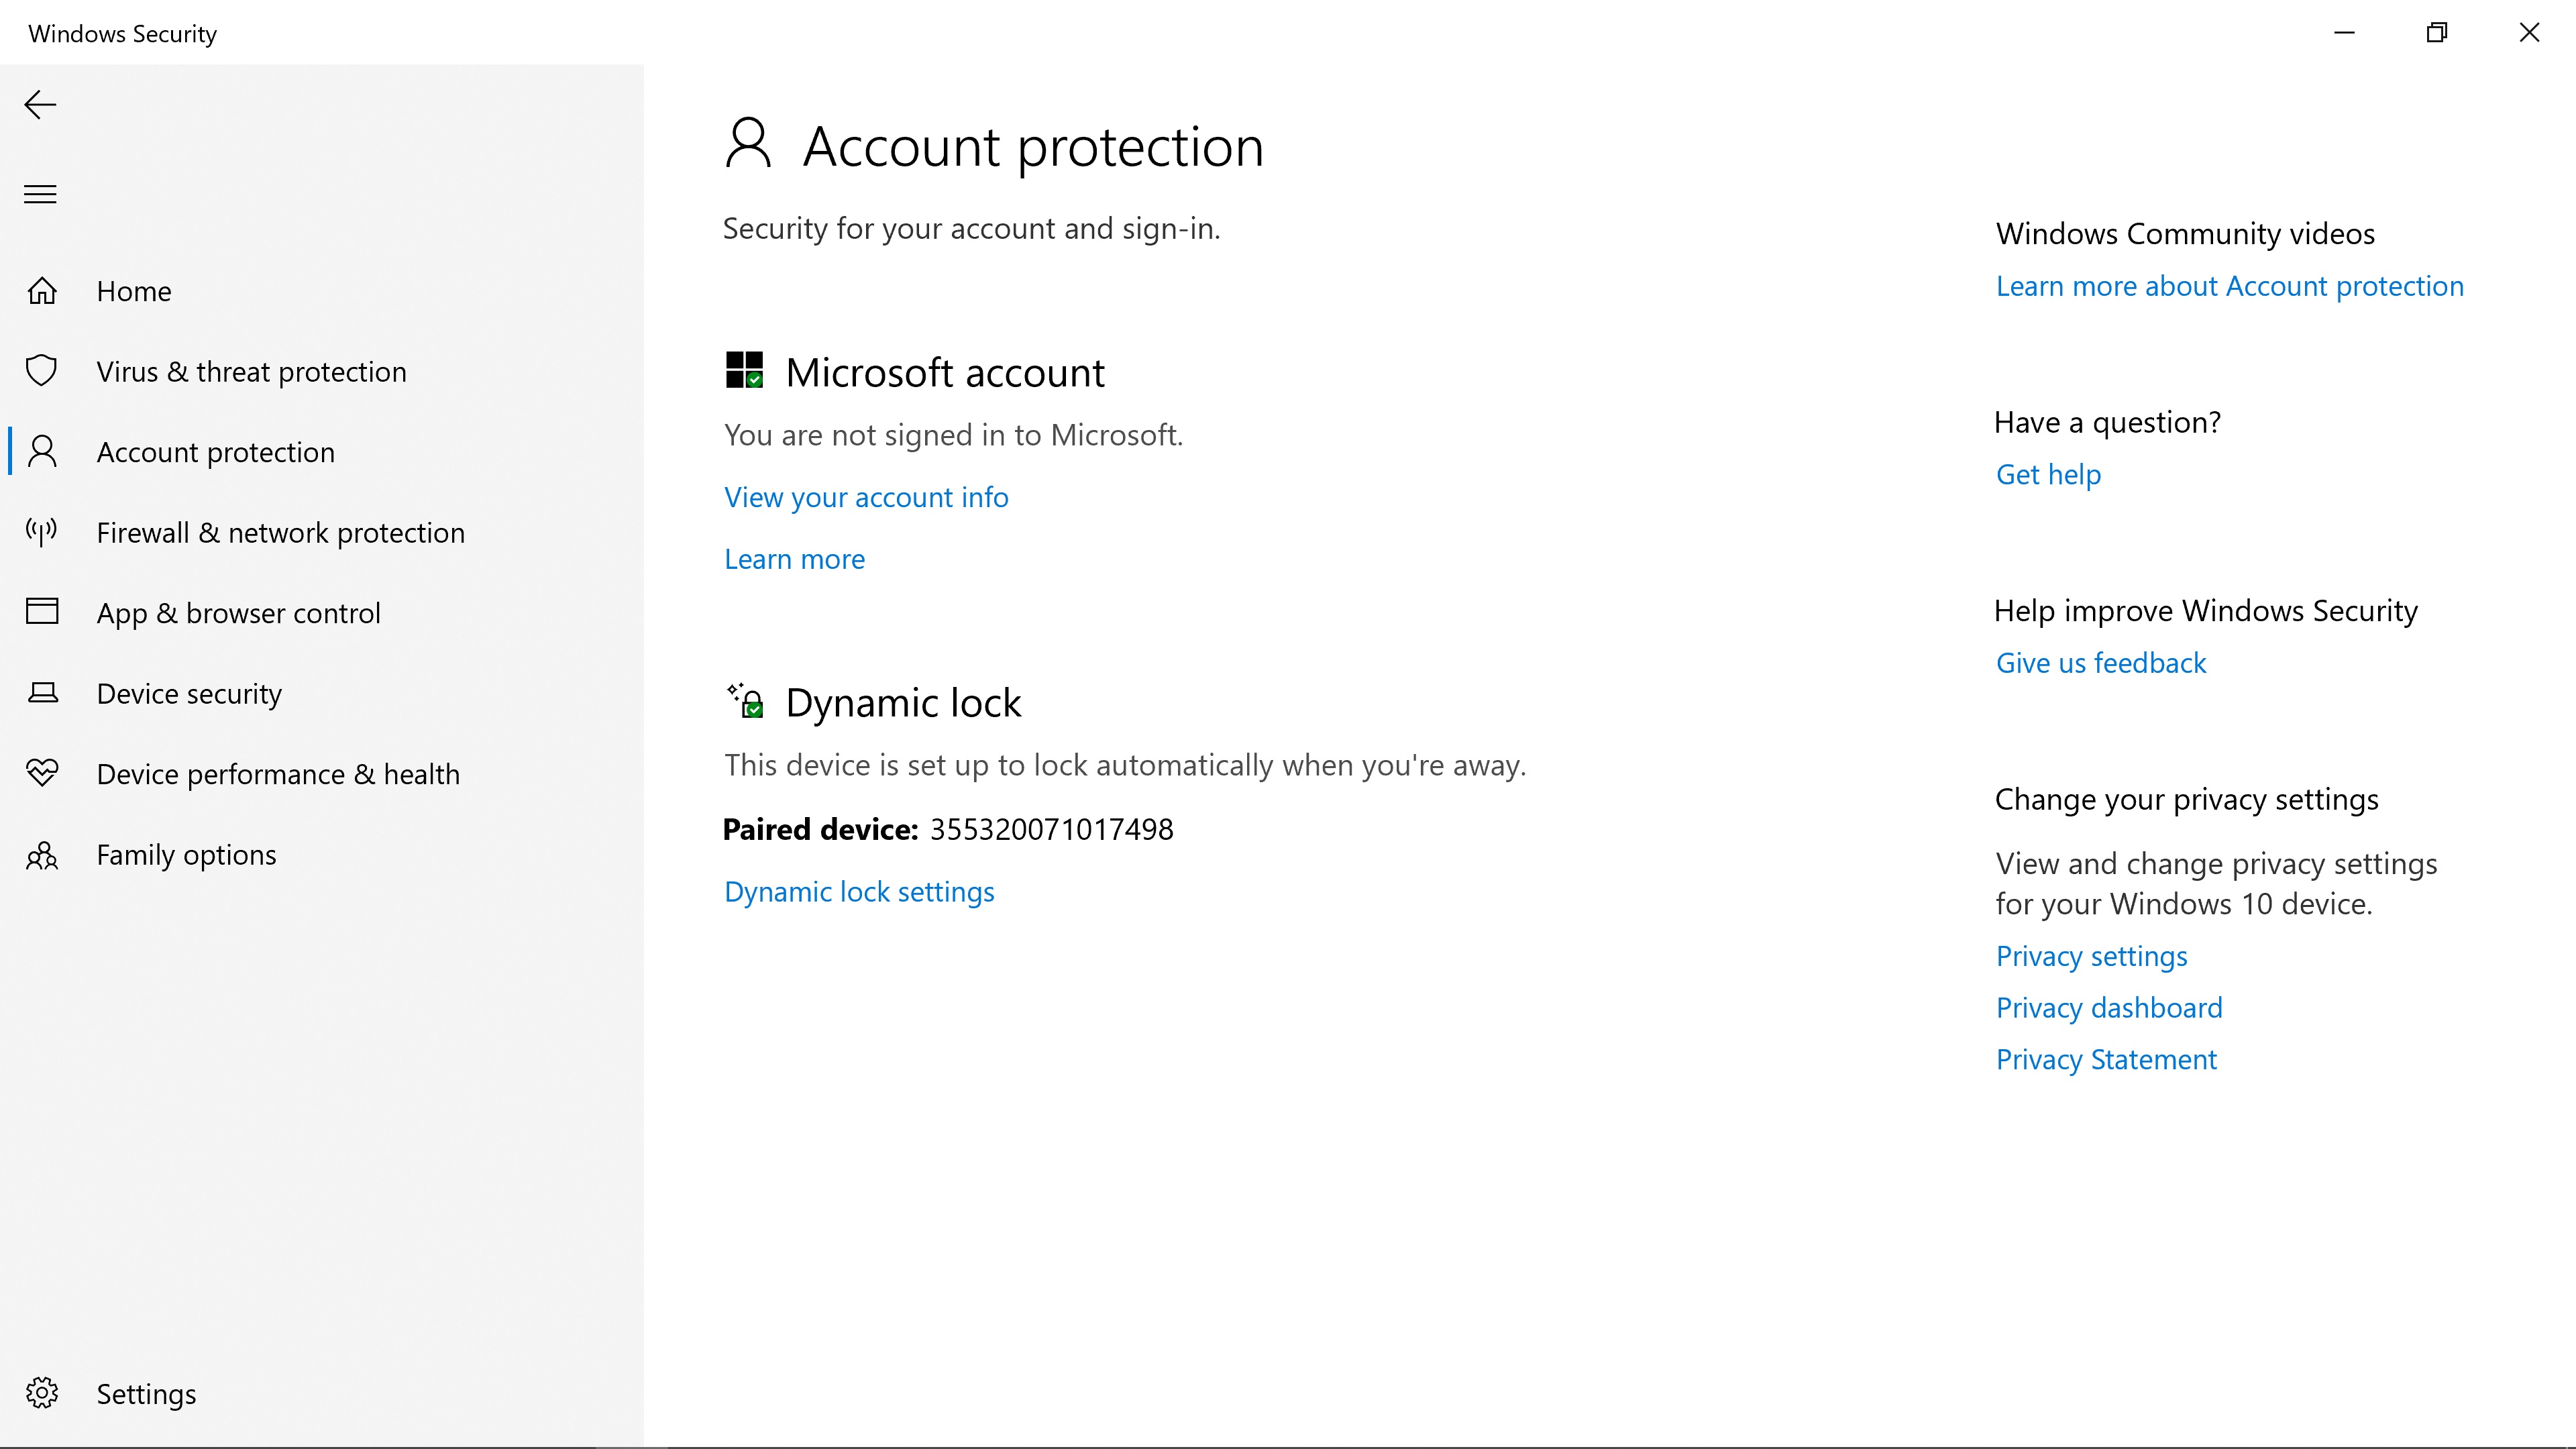2576x1449 pixels.
Task: Select Account protection in sidebar
Action: coord(215,452)
